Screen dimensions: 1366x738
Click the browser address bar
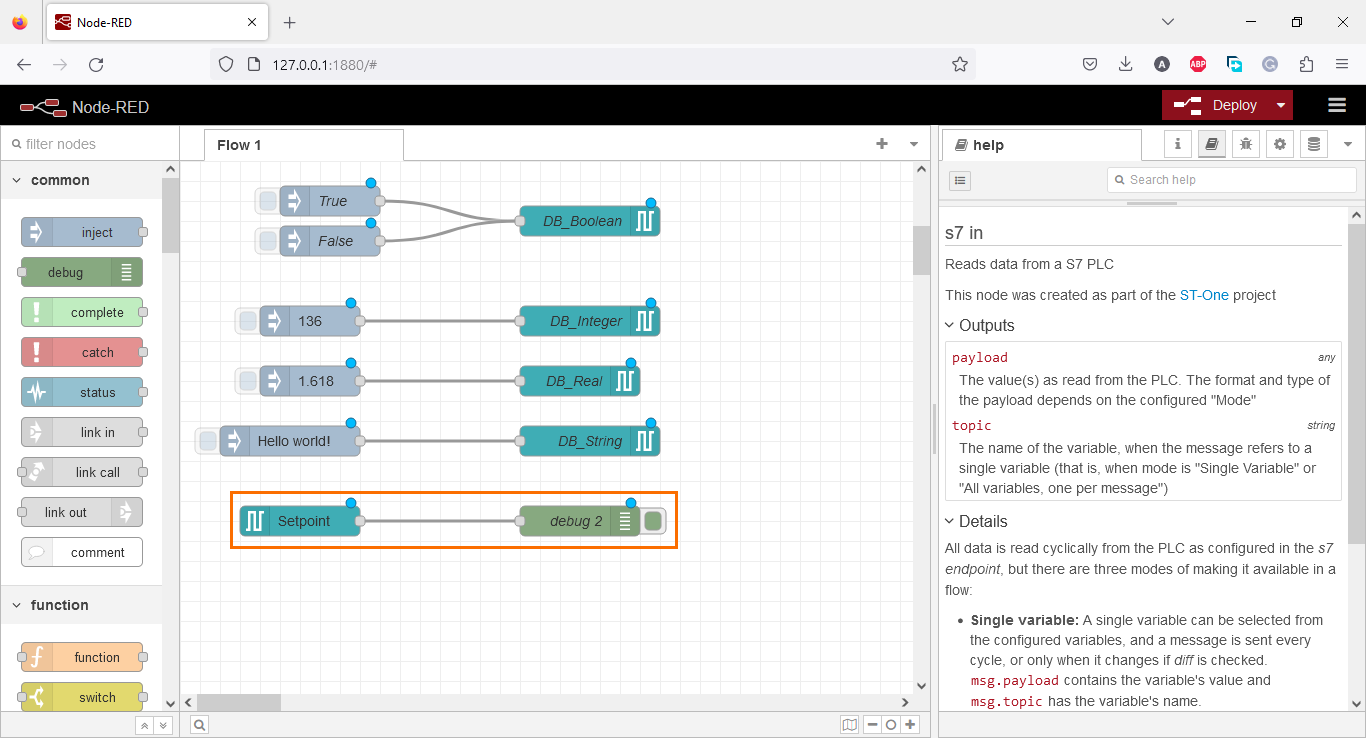point(592,64)
